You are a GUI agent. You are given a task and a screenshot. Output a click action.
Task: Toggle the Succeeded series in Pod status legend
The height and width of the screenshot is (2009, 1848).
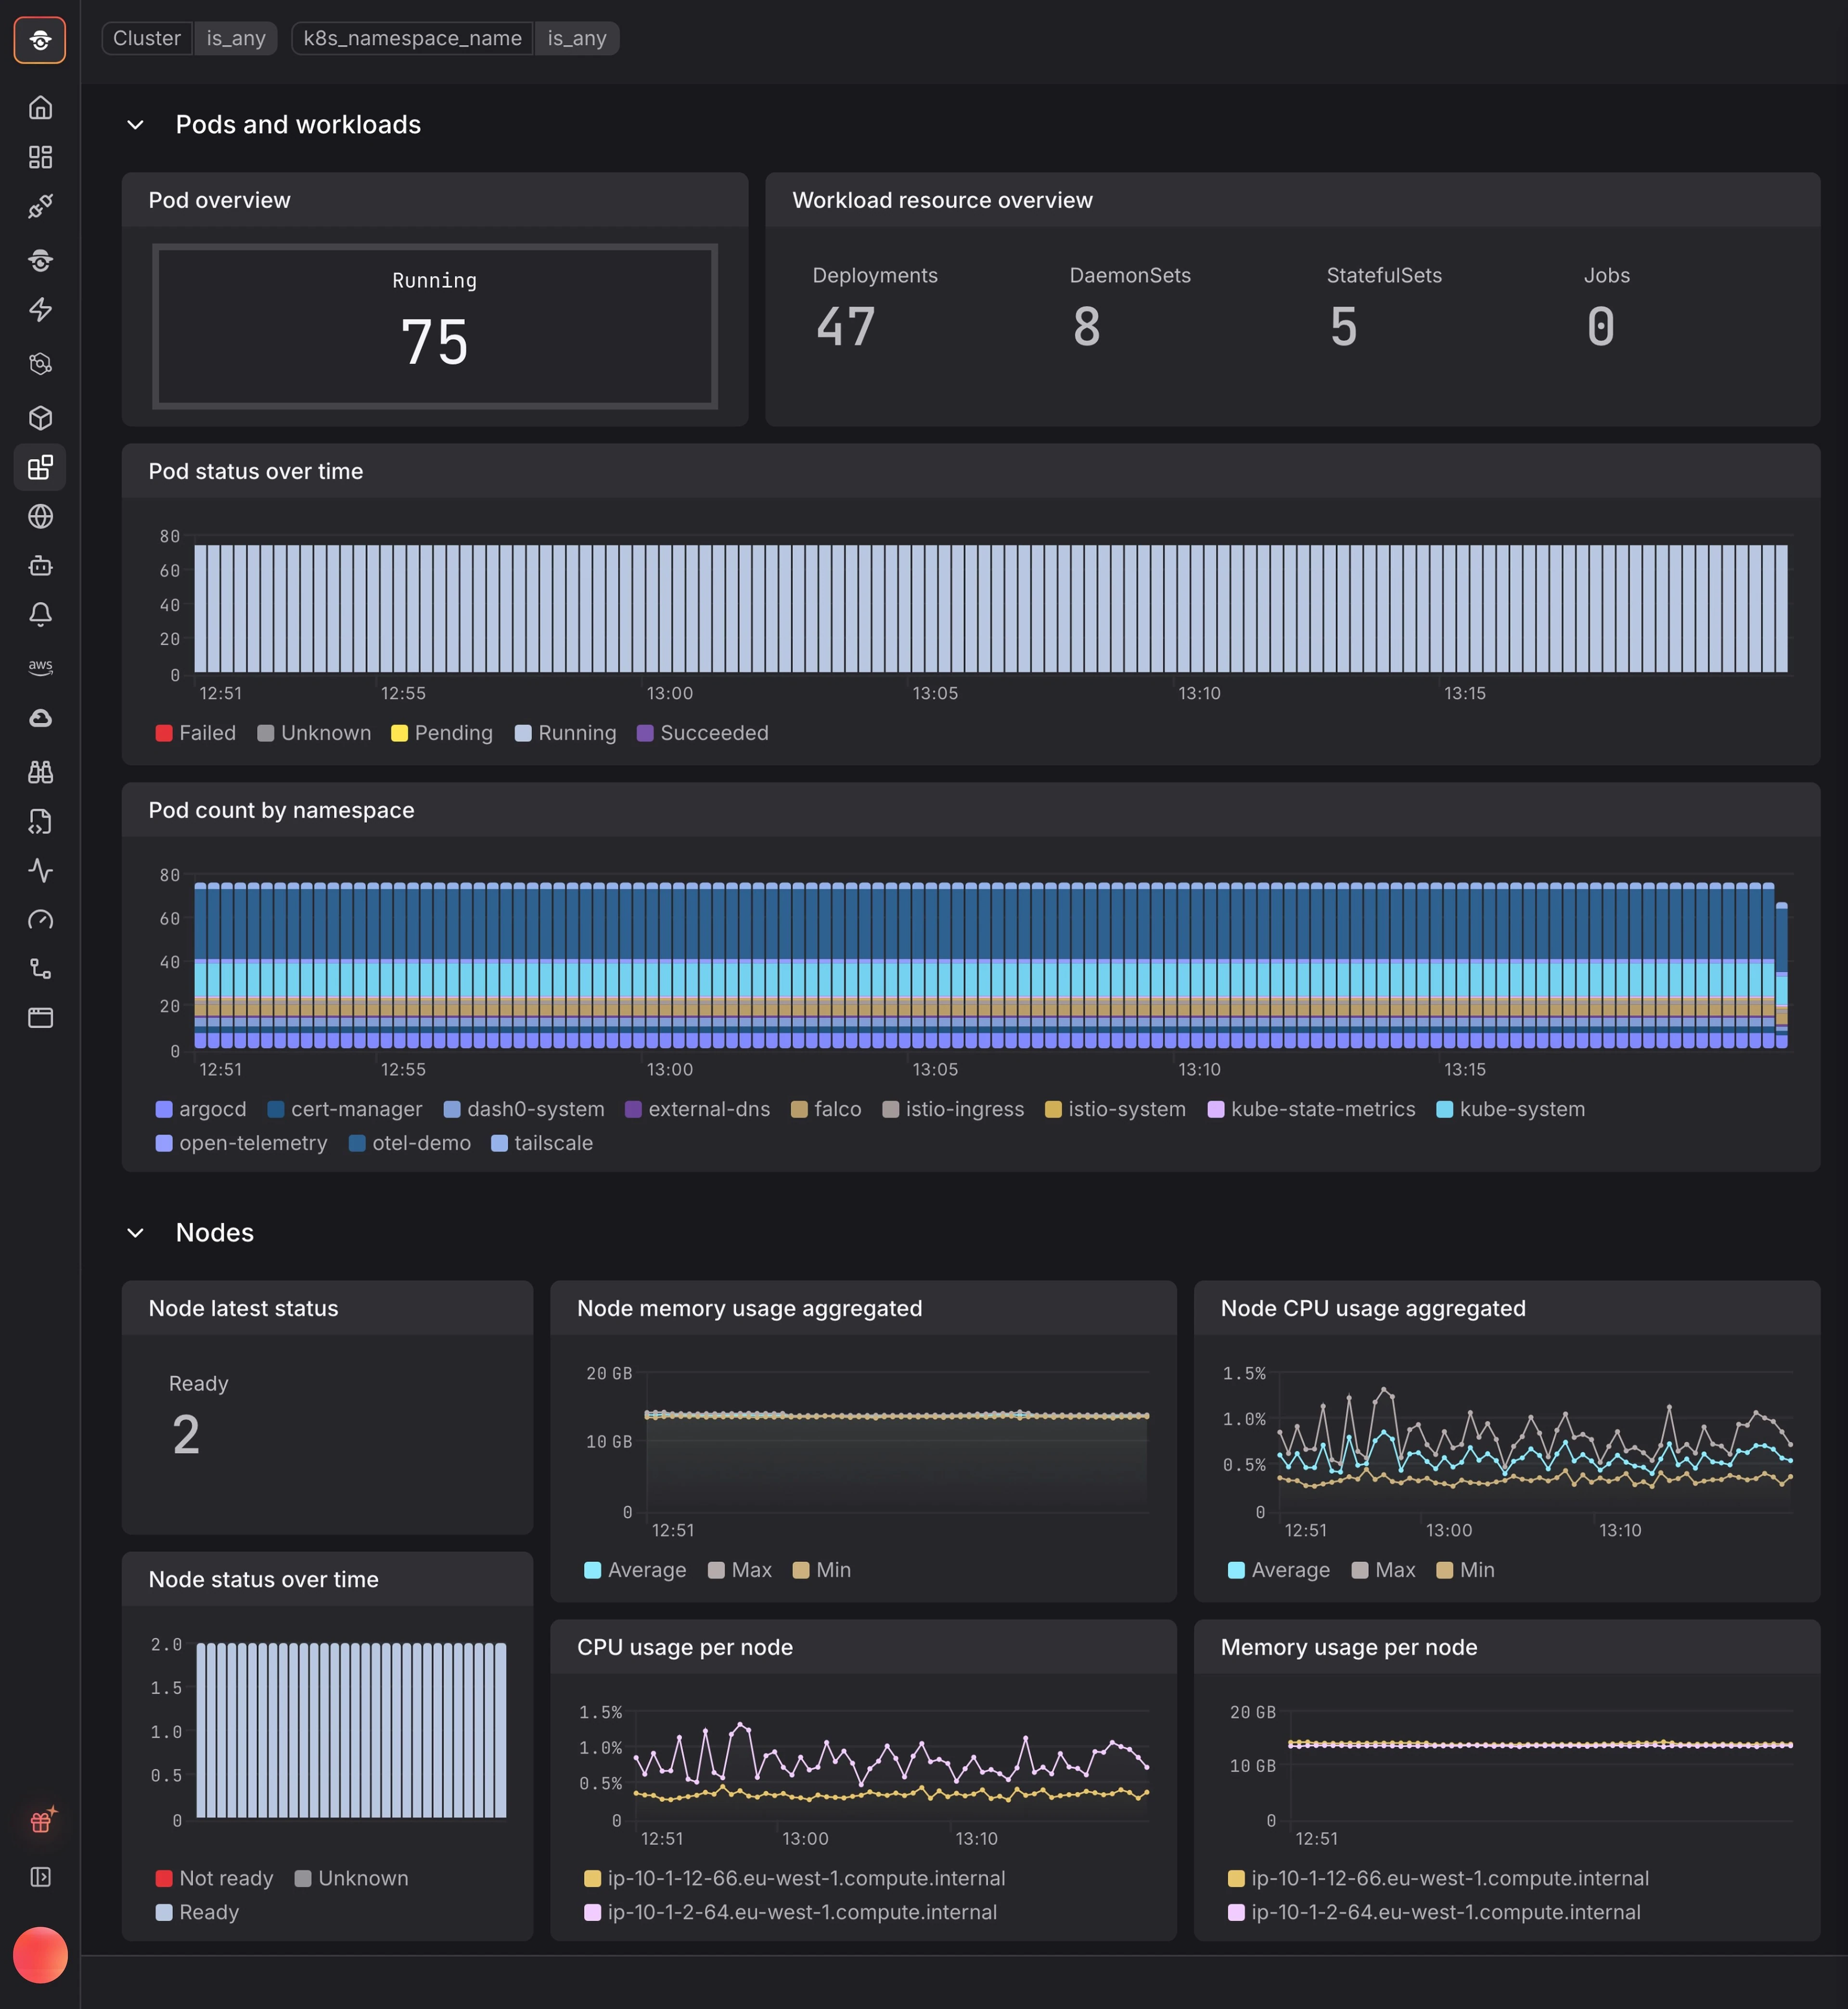click(703, 733)
